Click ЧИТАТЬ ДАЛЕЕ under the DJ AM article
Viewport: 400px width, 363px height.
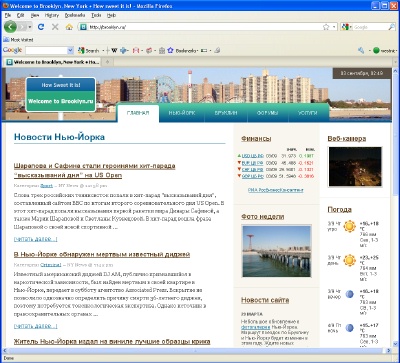coord(36,326)
